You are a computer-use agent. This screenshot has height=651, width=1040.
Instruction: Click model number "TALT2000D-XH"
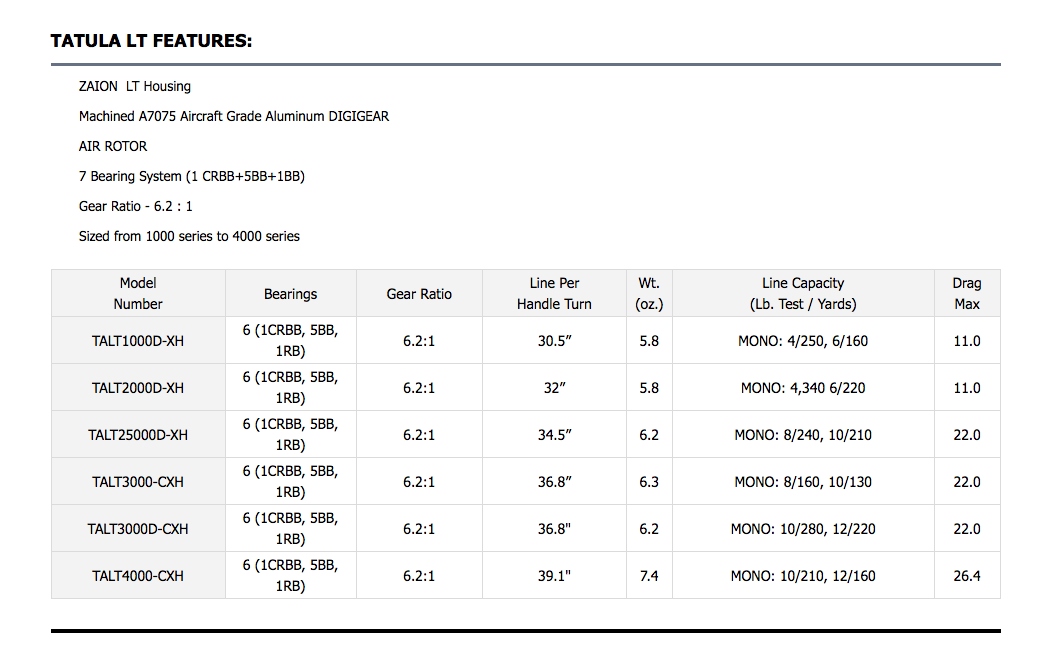coord(138,388)
